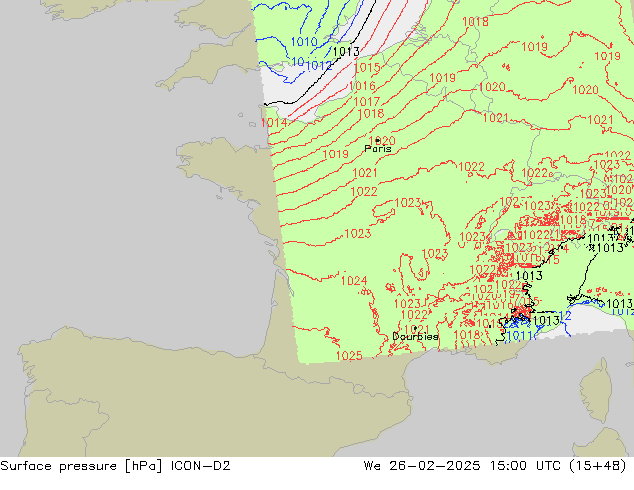Select the blue 1012 isobar label near 1013
The image size is (634, 490).
319,65
